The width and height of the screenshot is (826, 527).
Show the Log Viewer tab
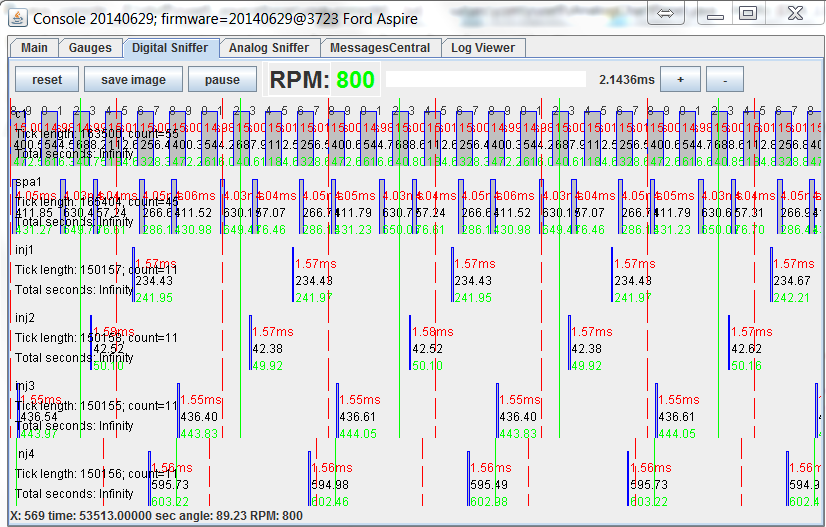pyautogui.click(x=483, y=48)
